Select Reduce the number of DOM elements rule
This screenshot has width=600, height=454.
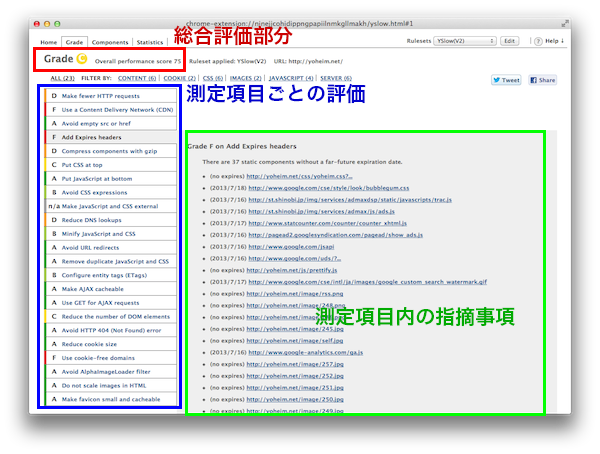(111, 317)
